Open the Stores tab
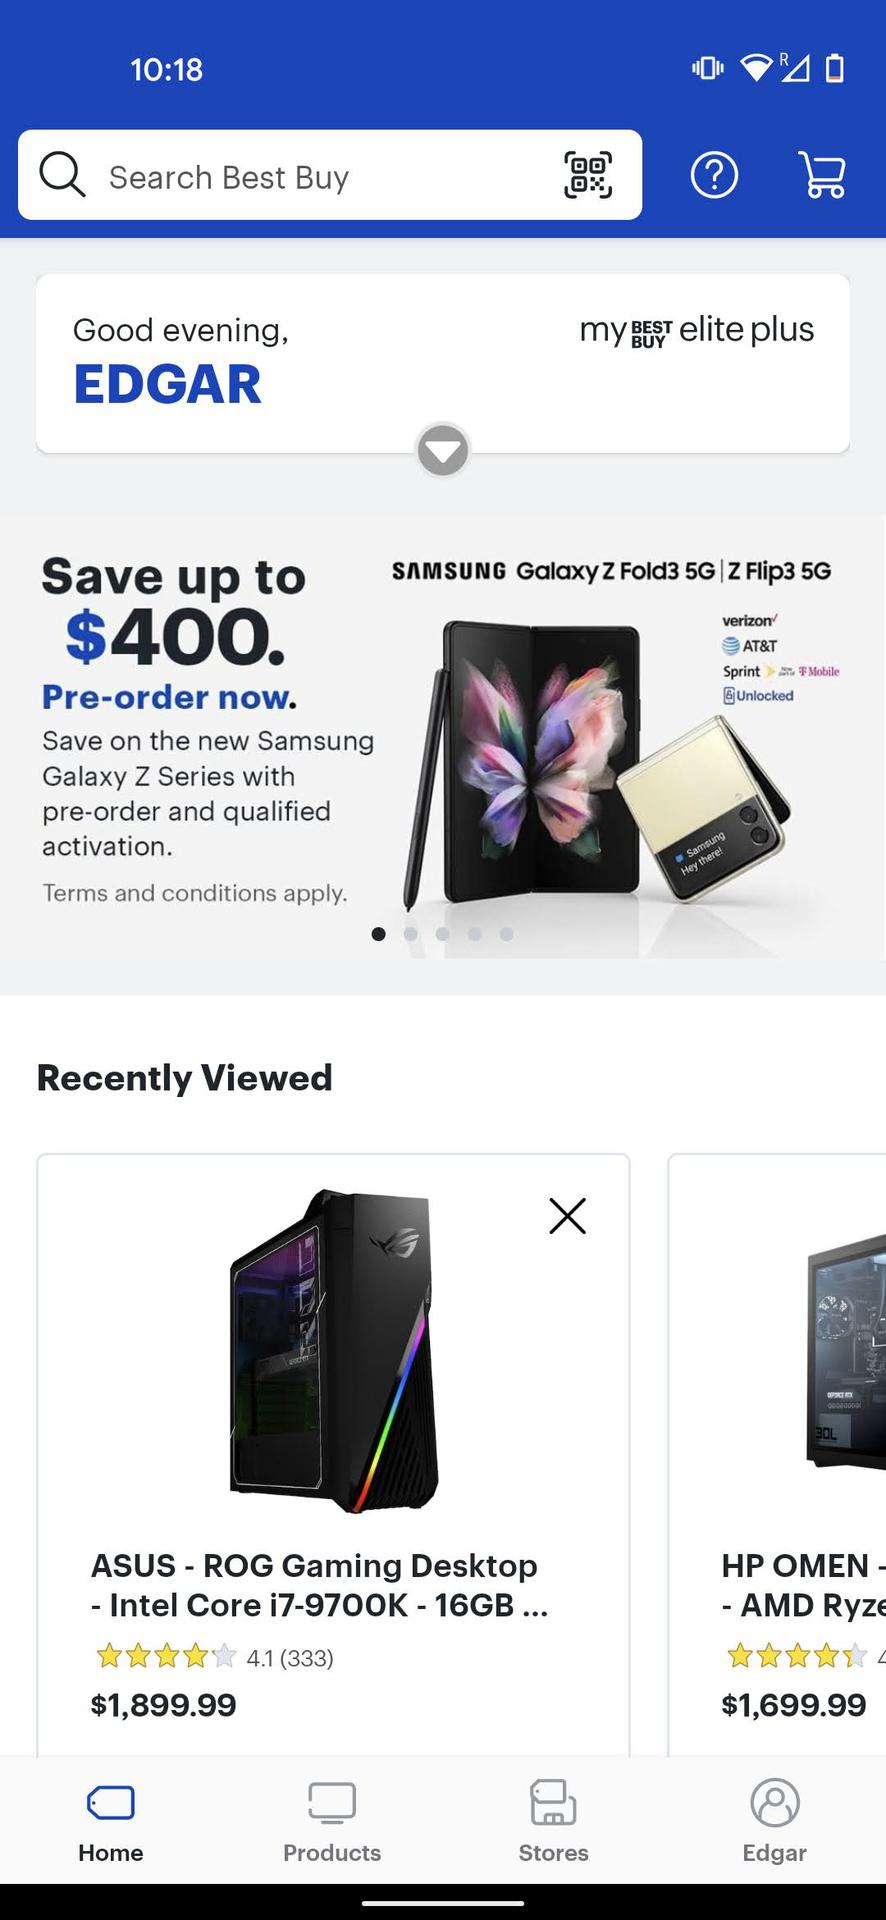The width and height of the screenshot is (886, 1920). [553, 1823]
